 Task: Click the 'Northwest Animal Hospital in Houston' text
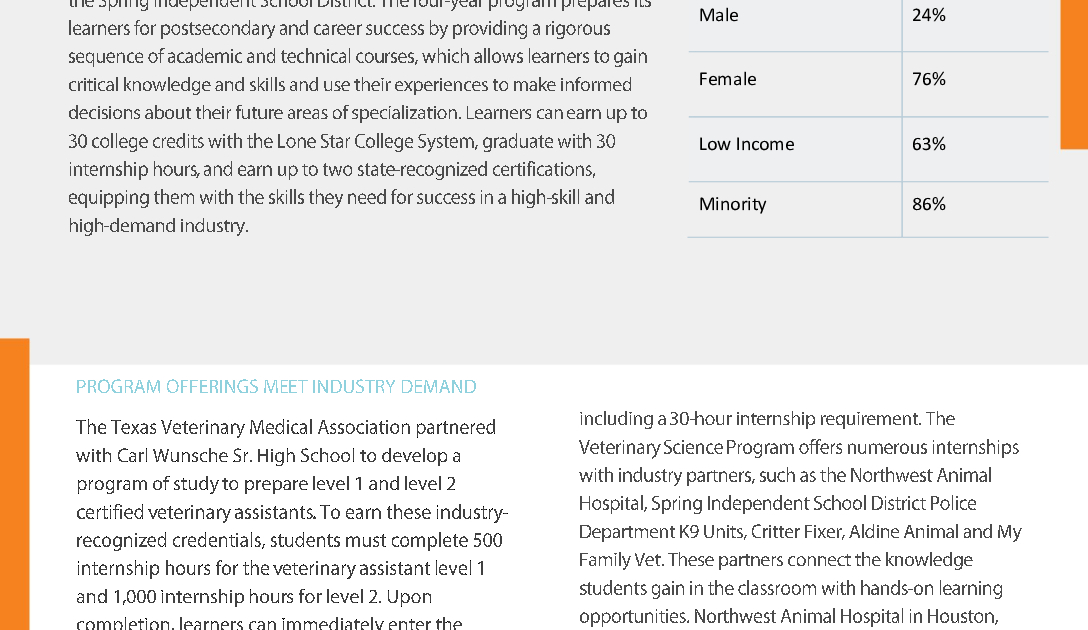[845, 616]
